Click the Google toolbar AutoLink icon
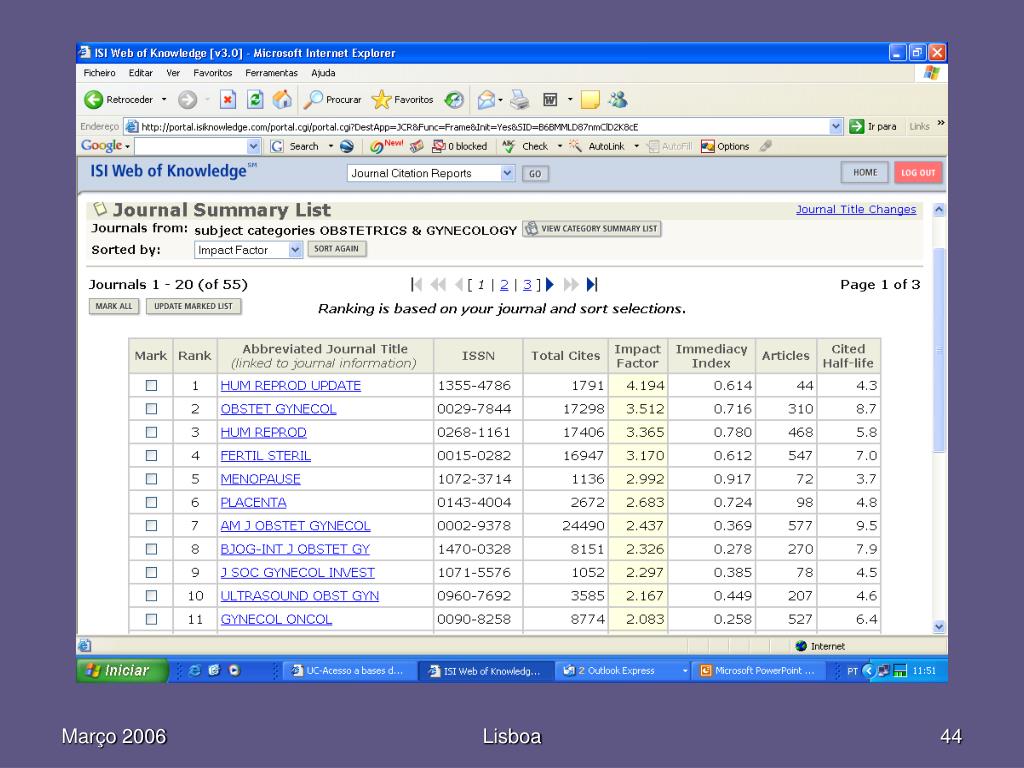Screen dimensions: 1024x768 [x=575, y=146]
